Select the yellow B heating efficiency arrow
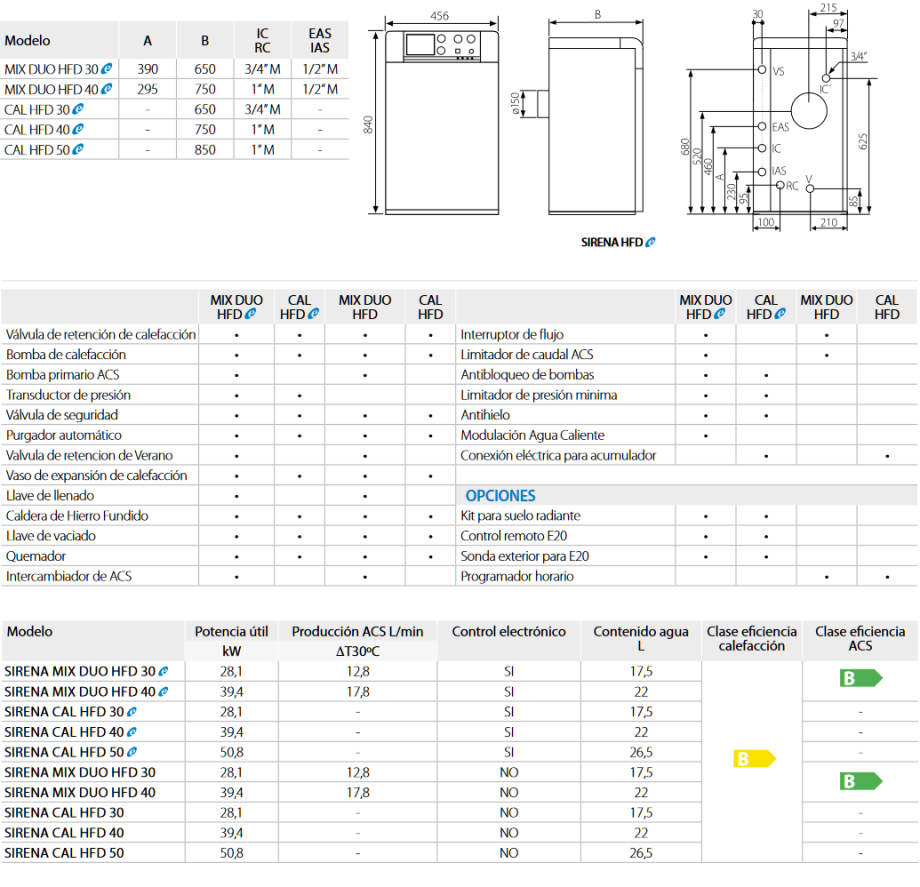 pyautogui.click(x=755, y=759)
